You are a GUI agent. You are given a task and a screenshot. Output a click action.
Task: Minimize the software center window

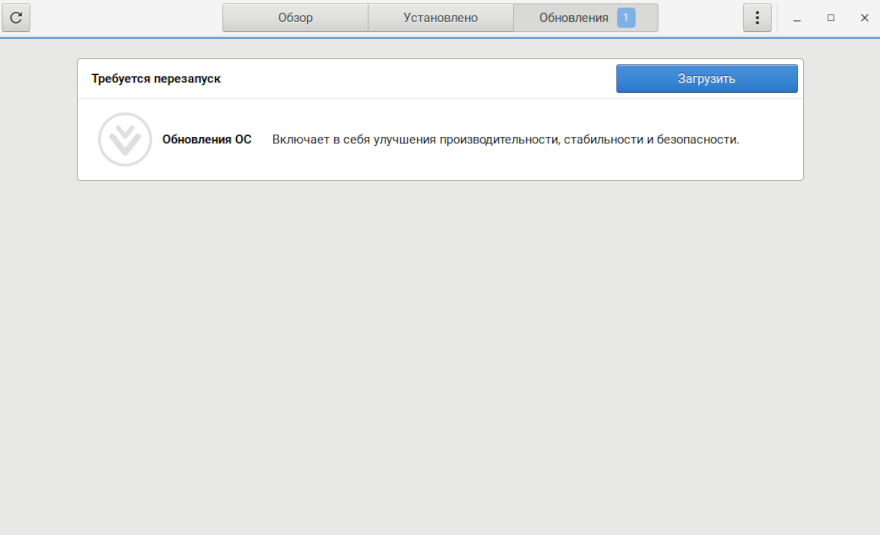[797, 18]
